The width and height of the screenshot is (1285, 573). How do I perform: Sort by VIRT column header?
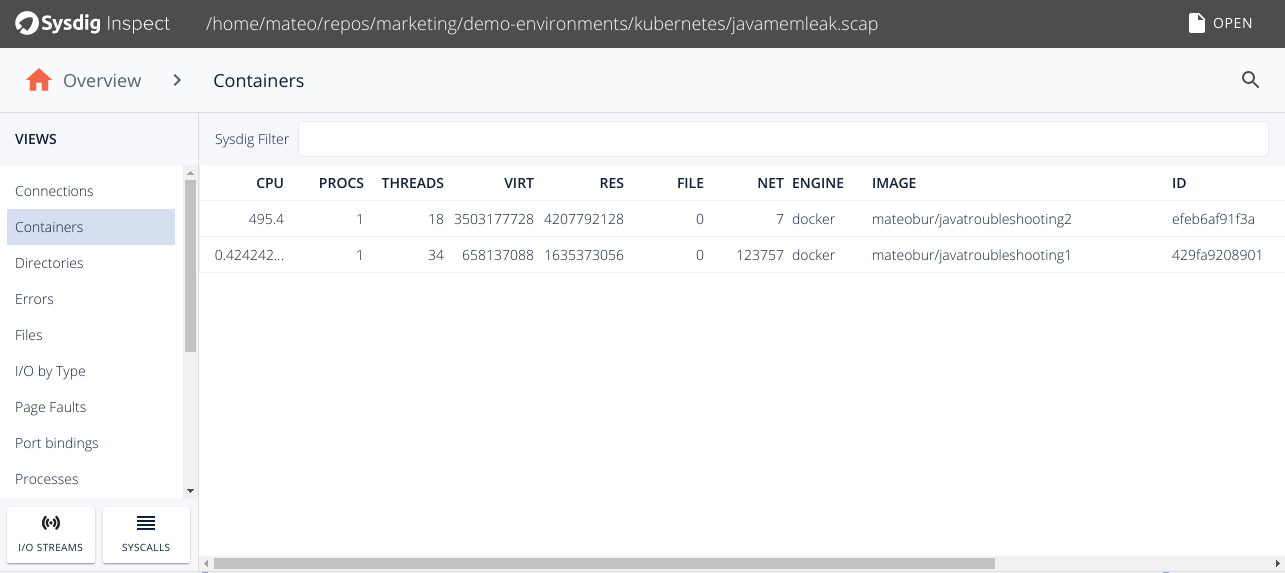(519, 183)
